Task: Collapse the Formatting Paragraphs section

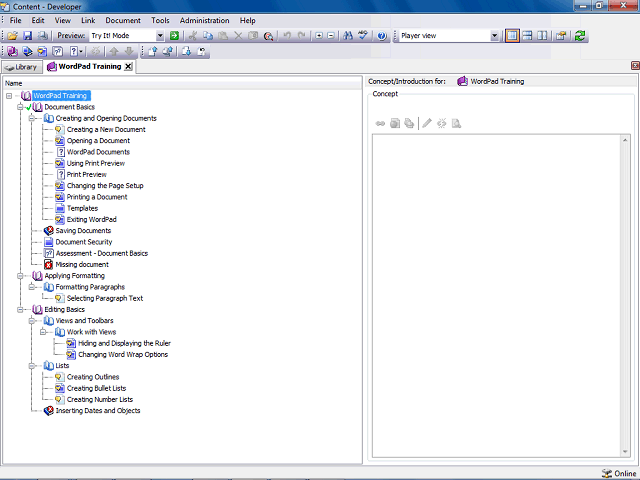Action: point(31,287)
